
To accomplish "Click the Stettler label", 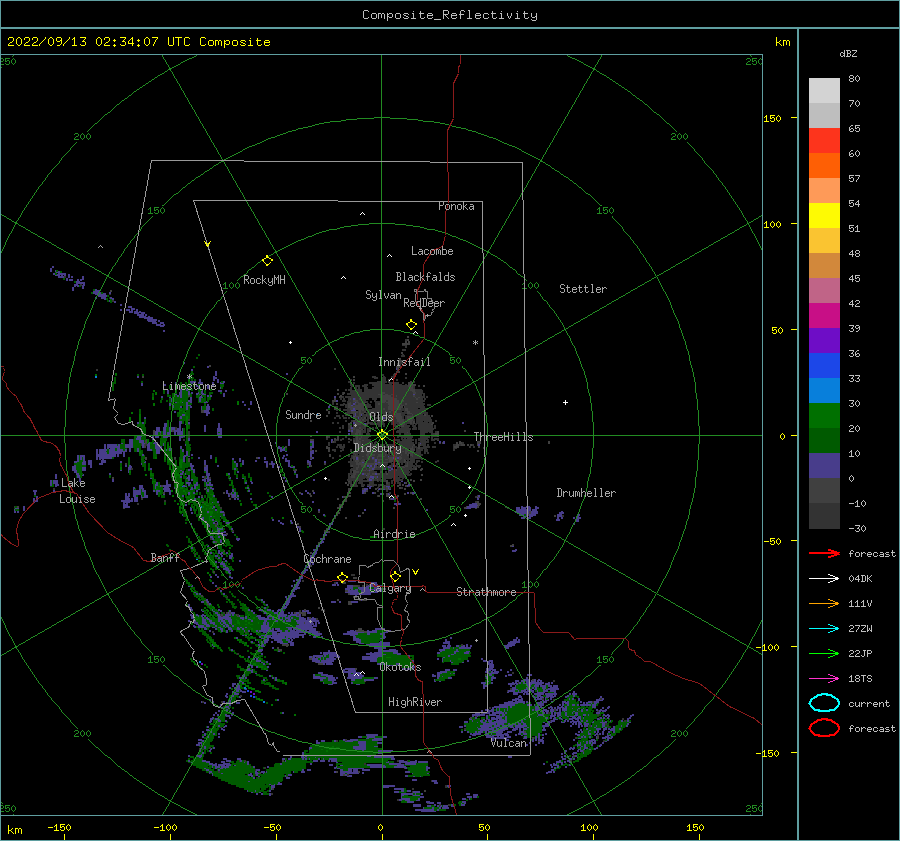I will [x=583, y=289].
